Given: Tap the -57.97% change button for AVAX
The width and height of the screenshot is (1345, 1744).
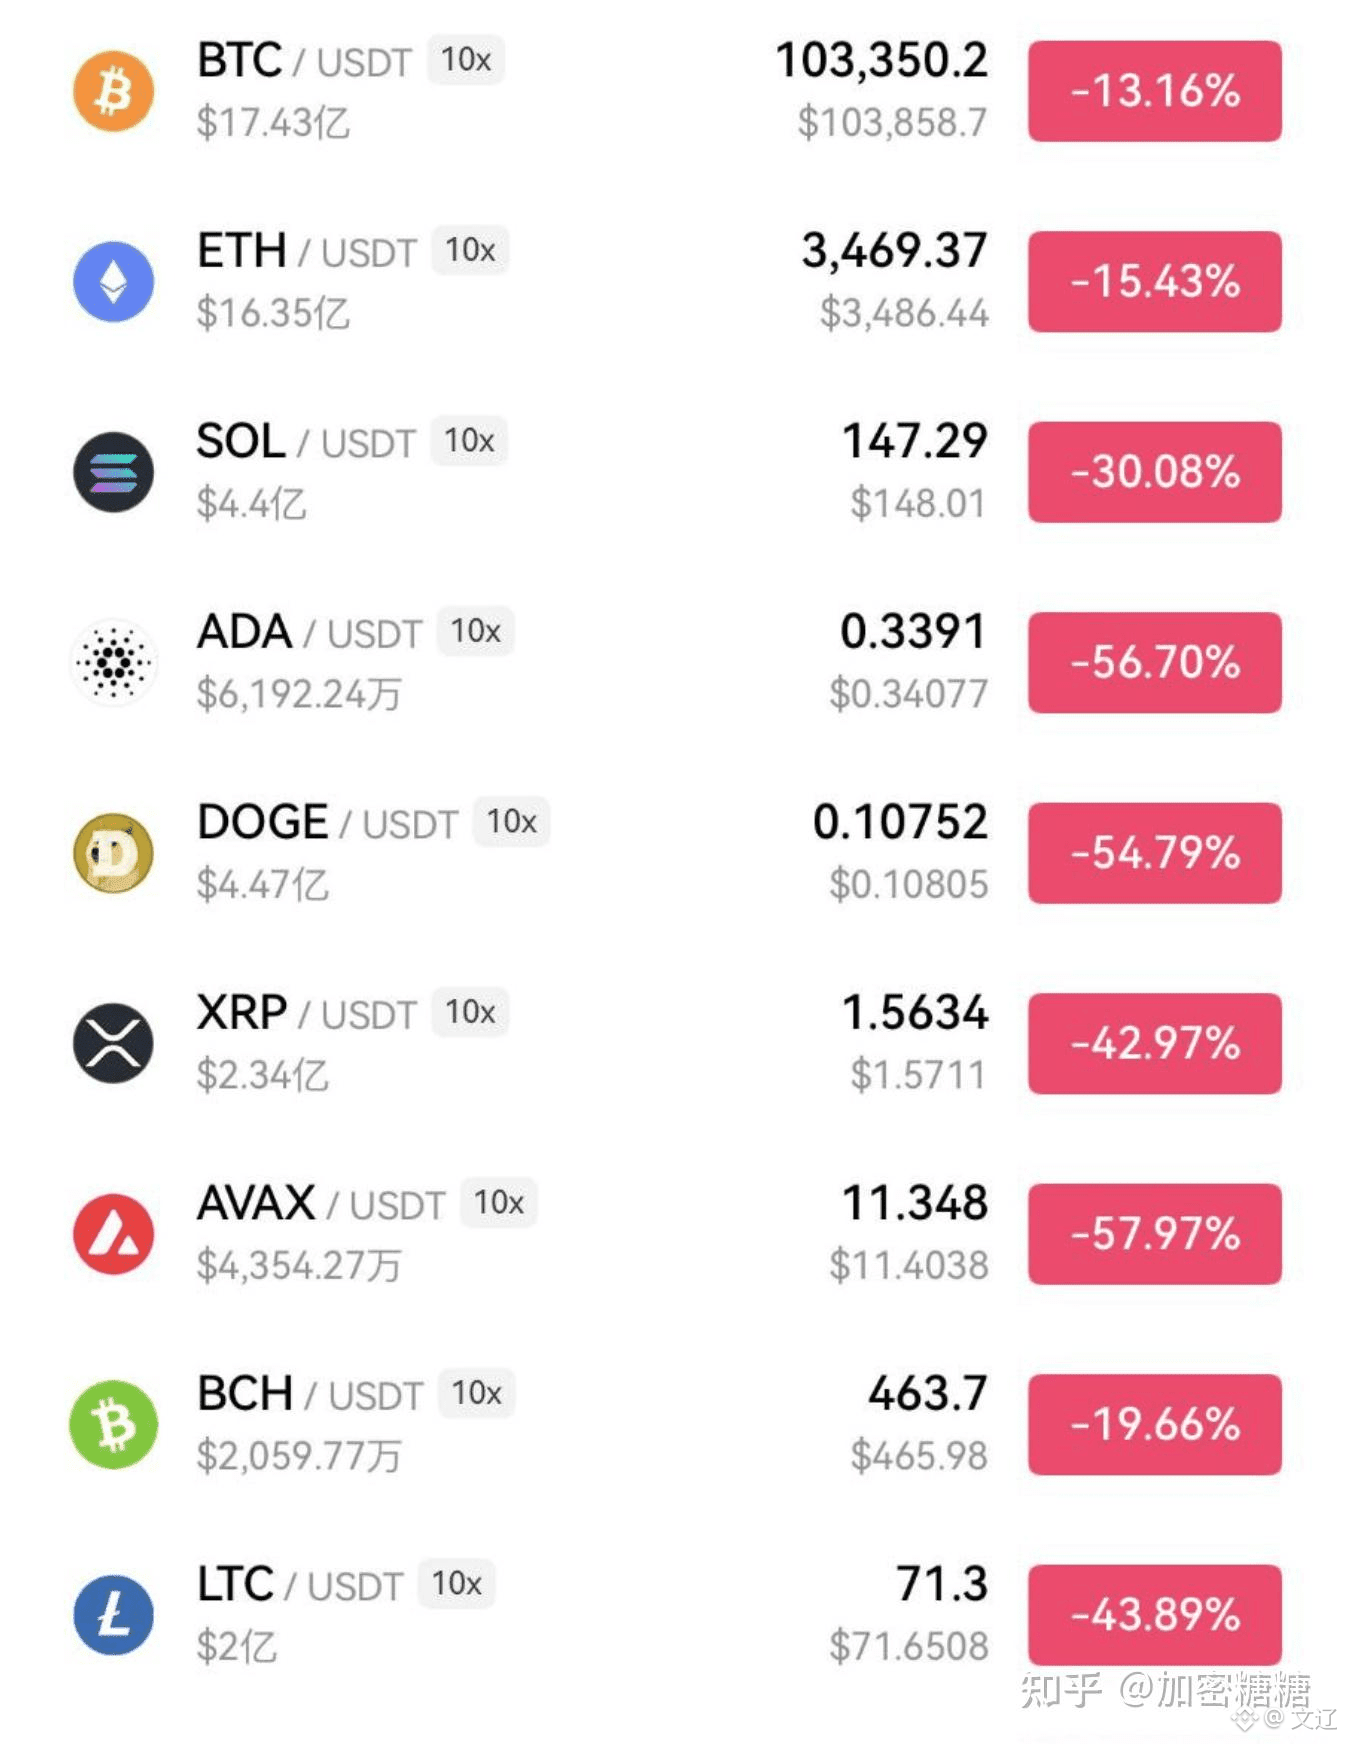Looking at the screenshot, I should 1154,1234.
